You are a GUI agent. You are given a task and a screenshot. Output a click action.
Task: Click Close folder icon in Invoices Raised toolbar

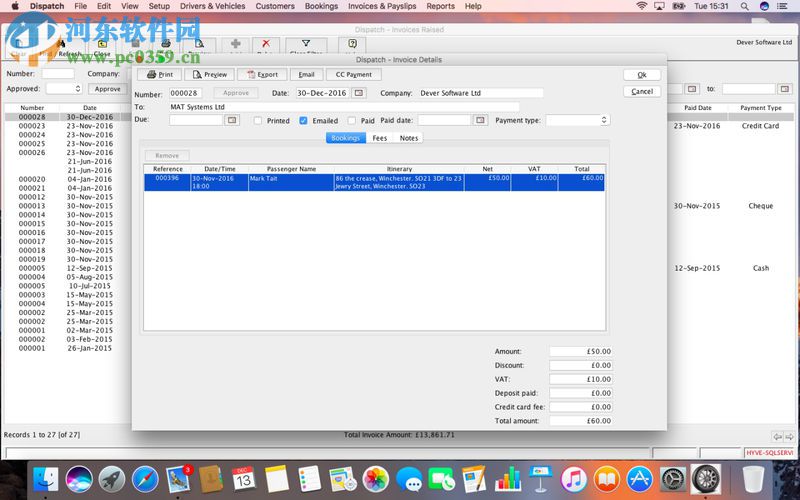pos(102,47)
